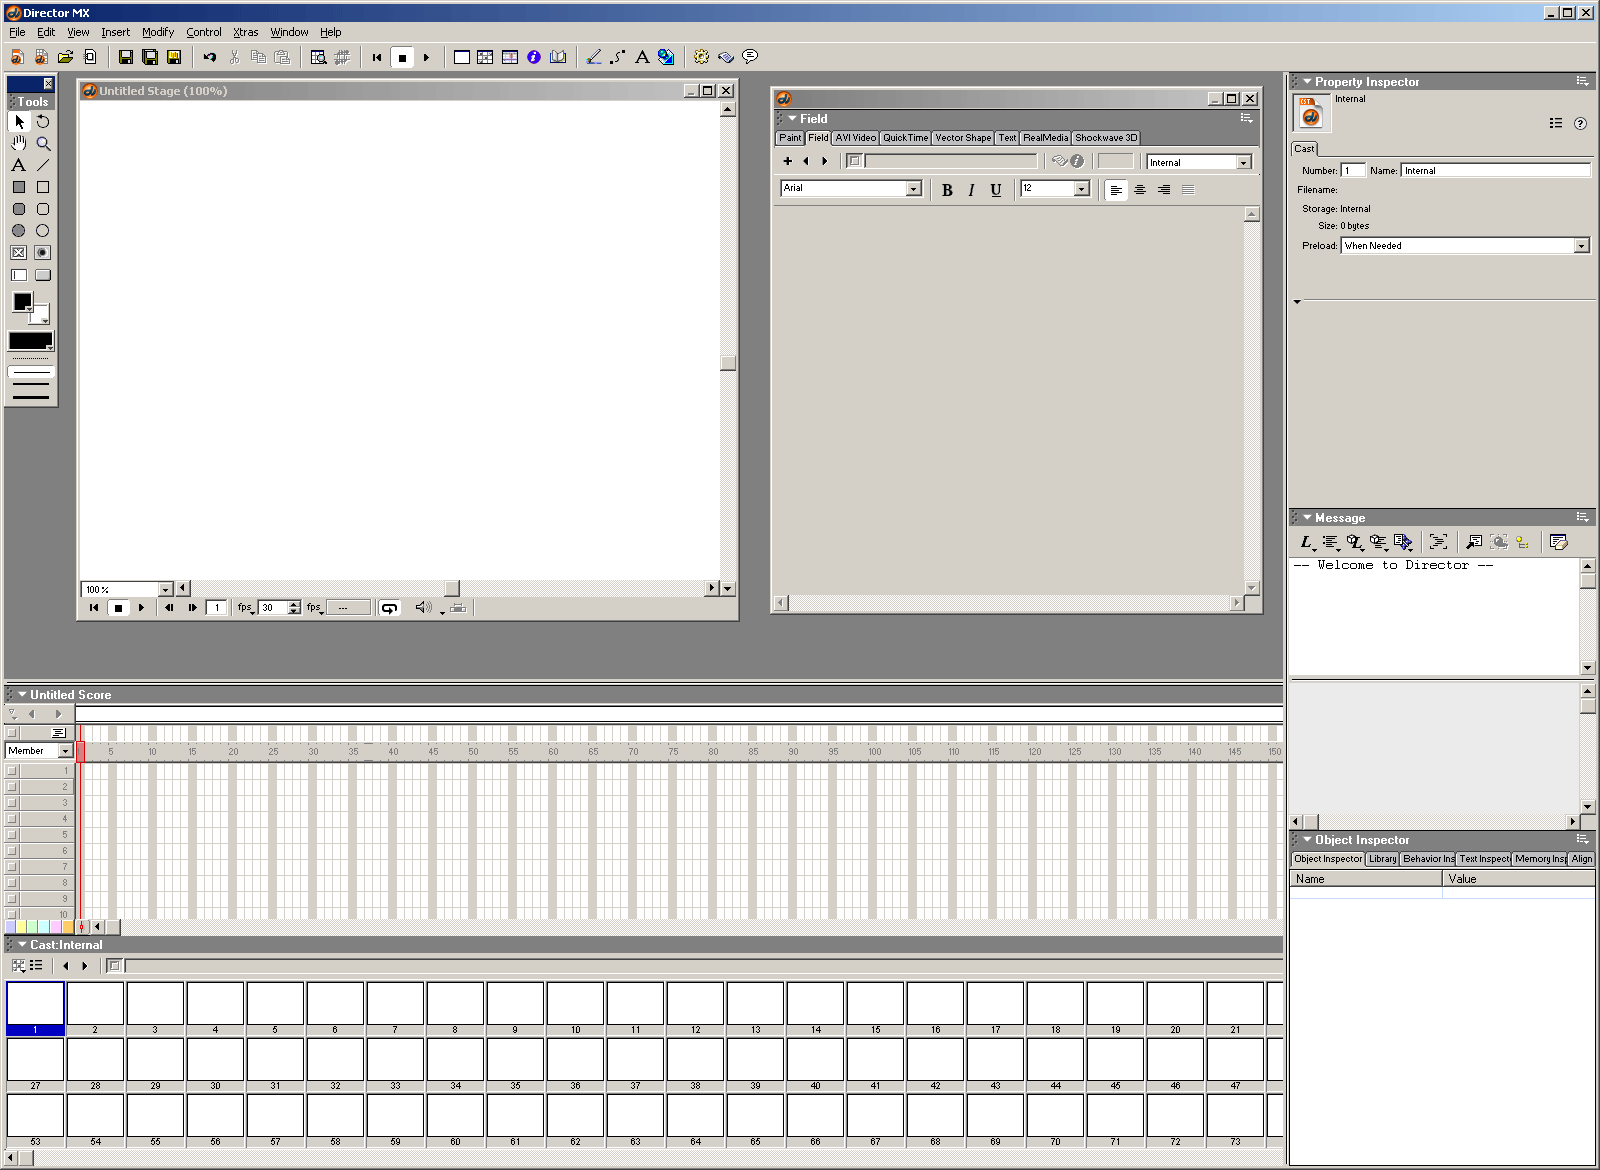Open the cast dropdown in Field window
This screenshot has height=1170, width=1600.
(1243, 163)
